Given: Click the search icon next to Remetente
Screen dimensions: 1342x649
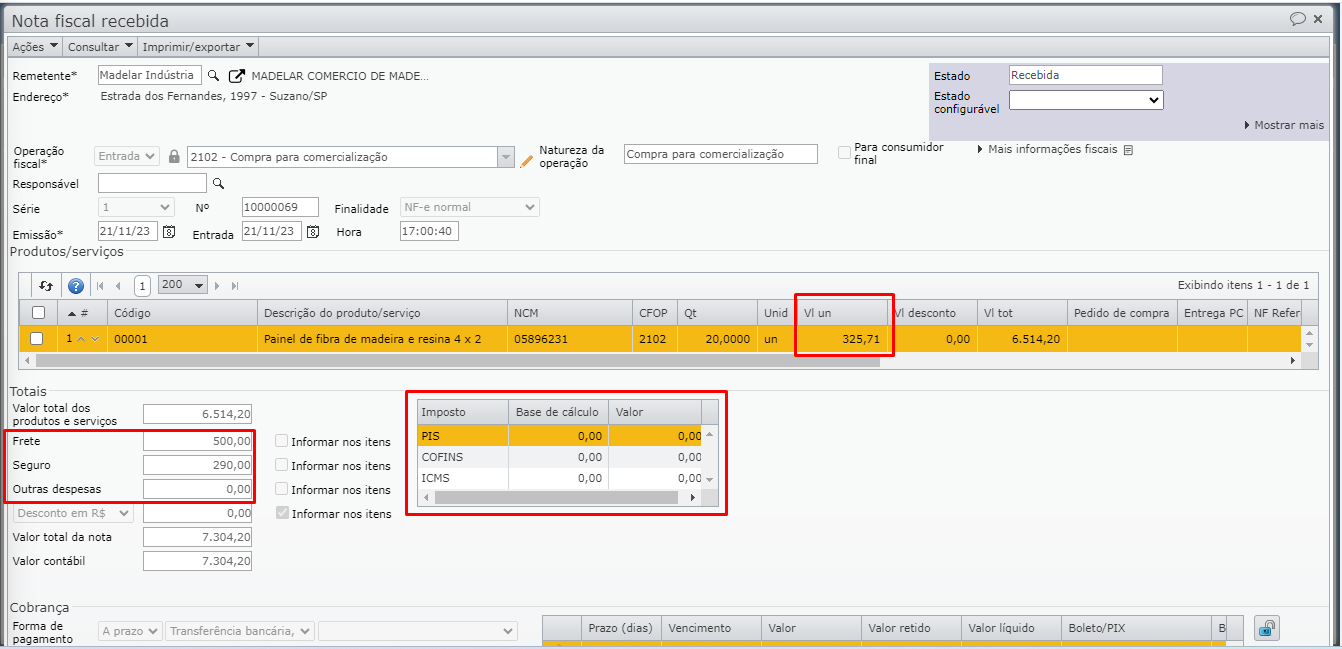Looking at the screenshot, I should point(214,76).
